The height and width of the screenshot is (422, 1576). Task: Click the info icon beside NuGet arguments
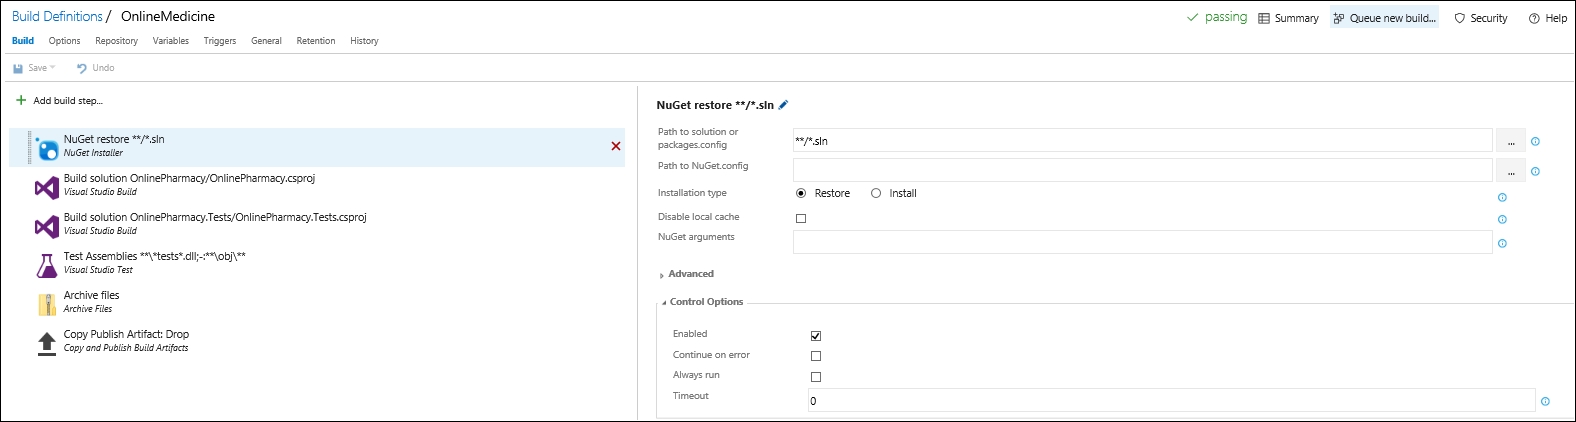click(x=1502, y=243)
